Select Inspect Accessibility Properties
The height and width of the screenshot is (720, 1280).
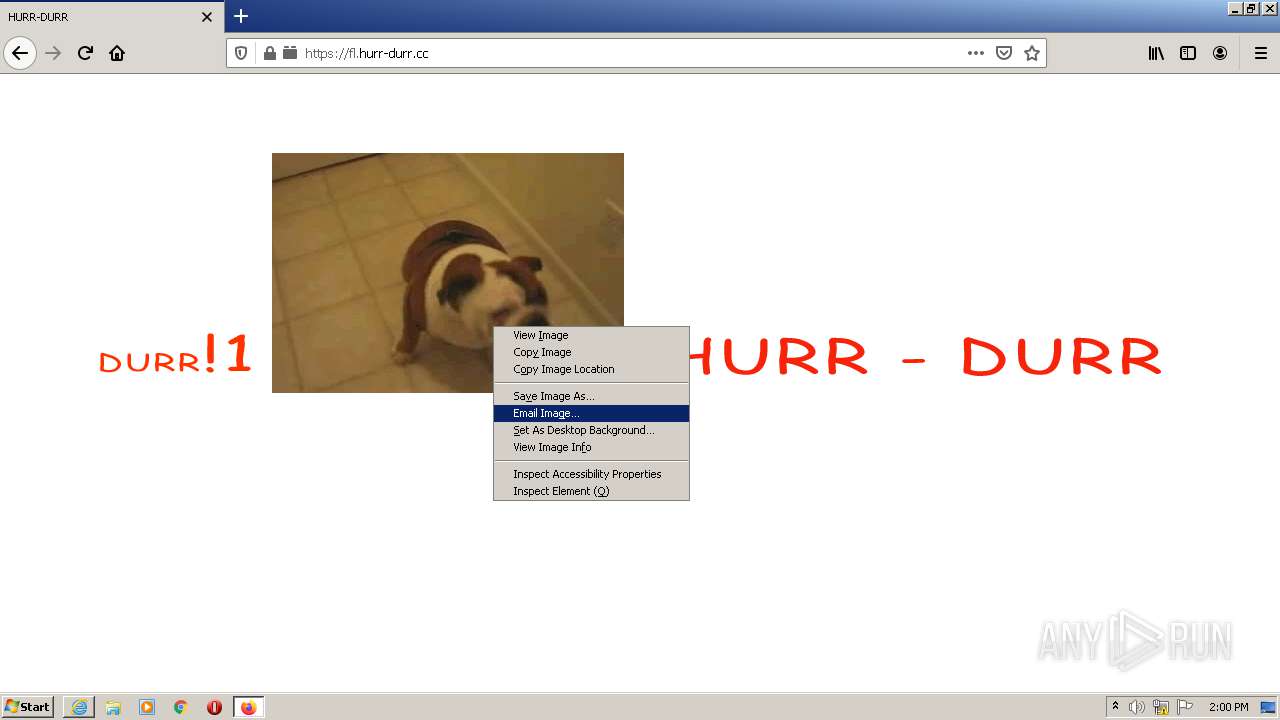tap(591, 474)
